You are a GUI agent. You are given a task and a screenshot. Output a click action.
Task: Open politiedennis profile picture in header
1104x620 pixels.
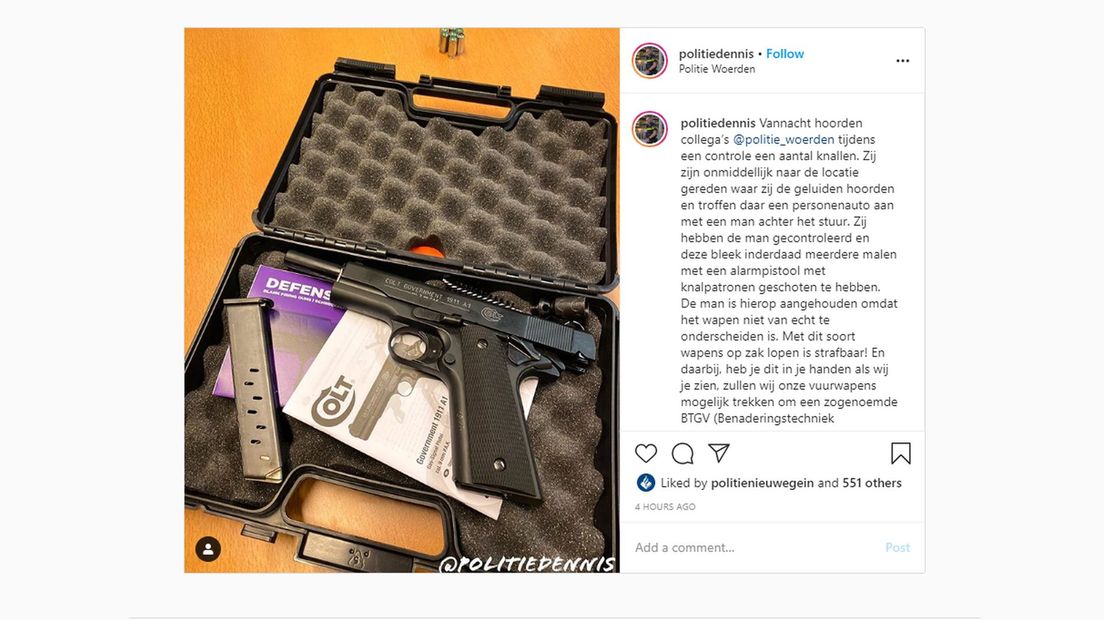point(649,61)
